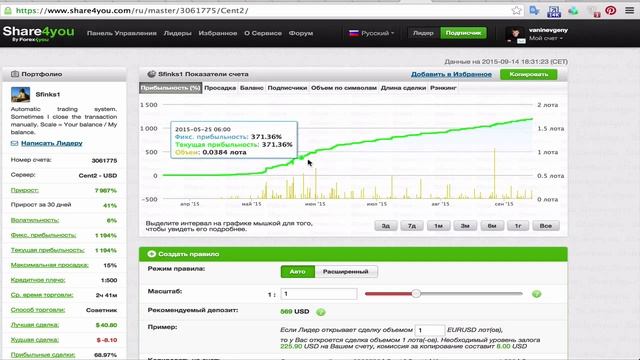Select the Прибыльность (%) chart tab

point(171,88)
